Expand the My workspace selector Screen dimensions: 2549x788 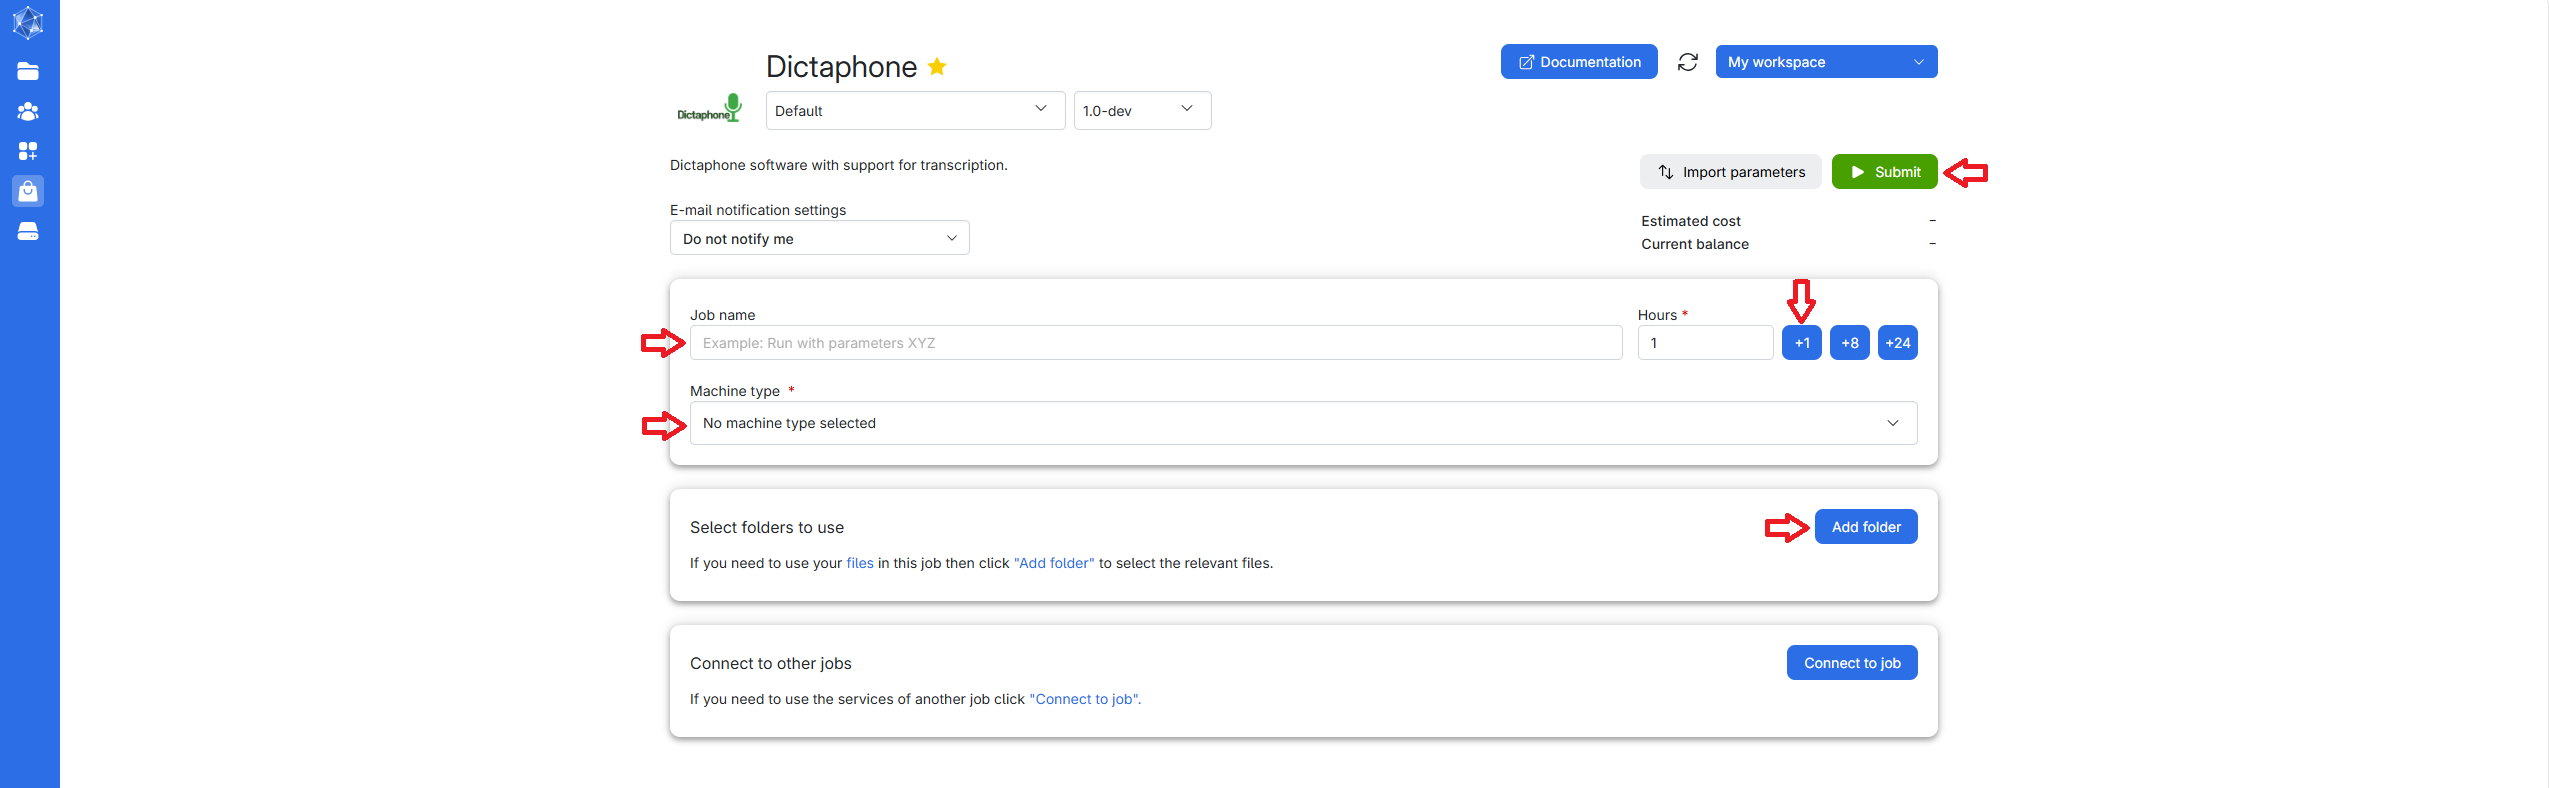1825,62
